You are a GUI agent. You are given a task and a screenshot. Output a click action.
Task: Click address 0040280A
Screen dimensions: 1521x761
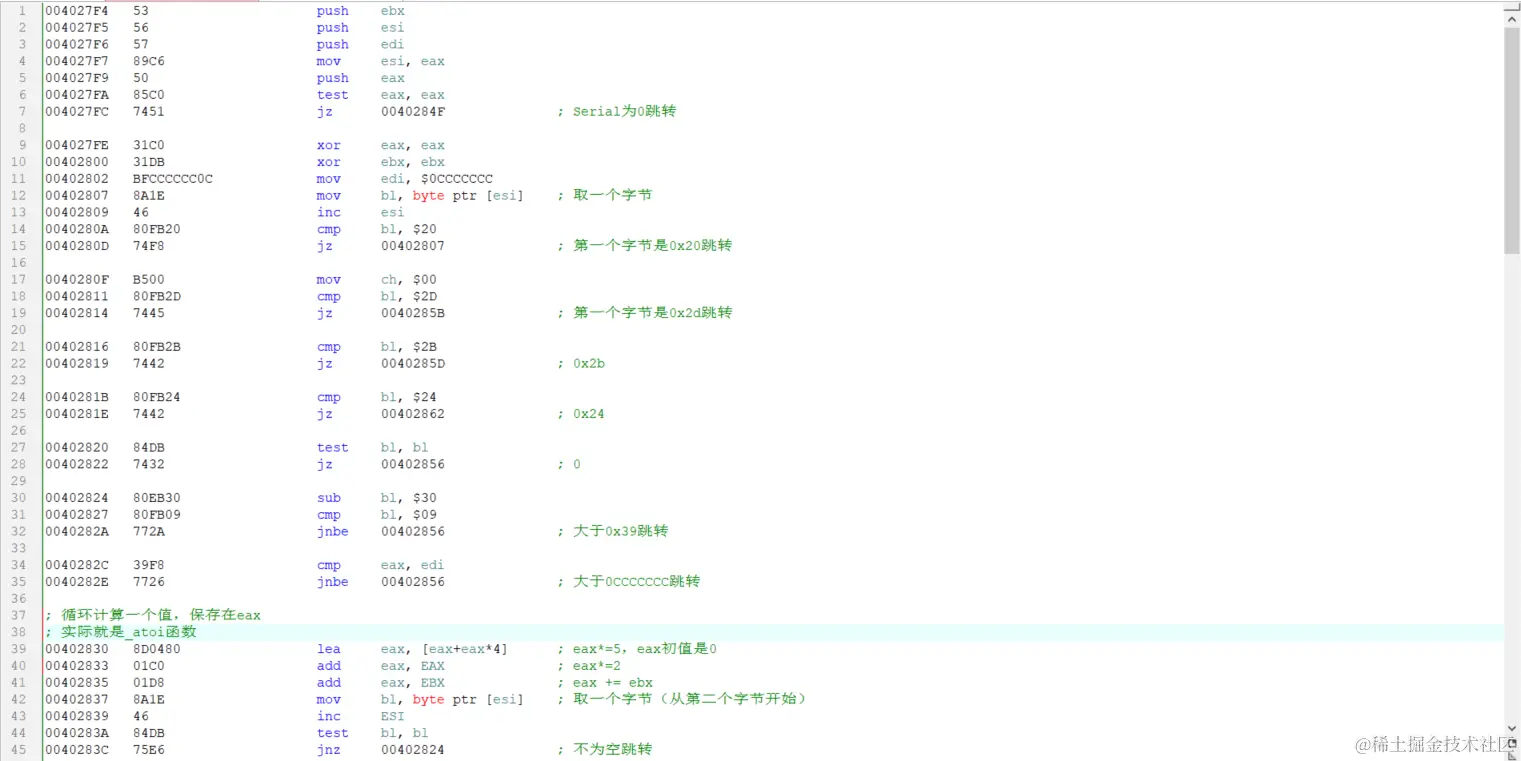click(x=77, y=229)
